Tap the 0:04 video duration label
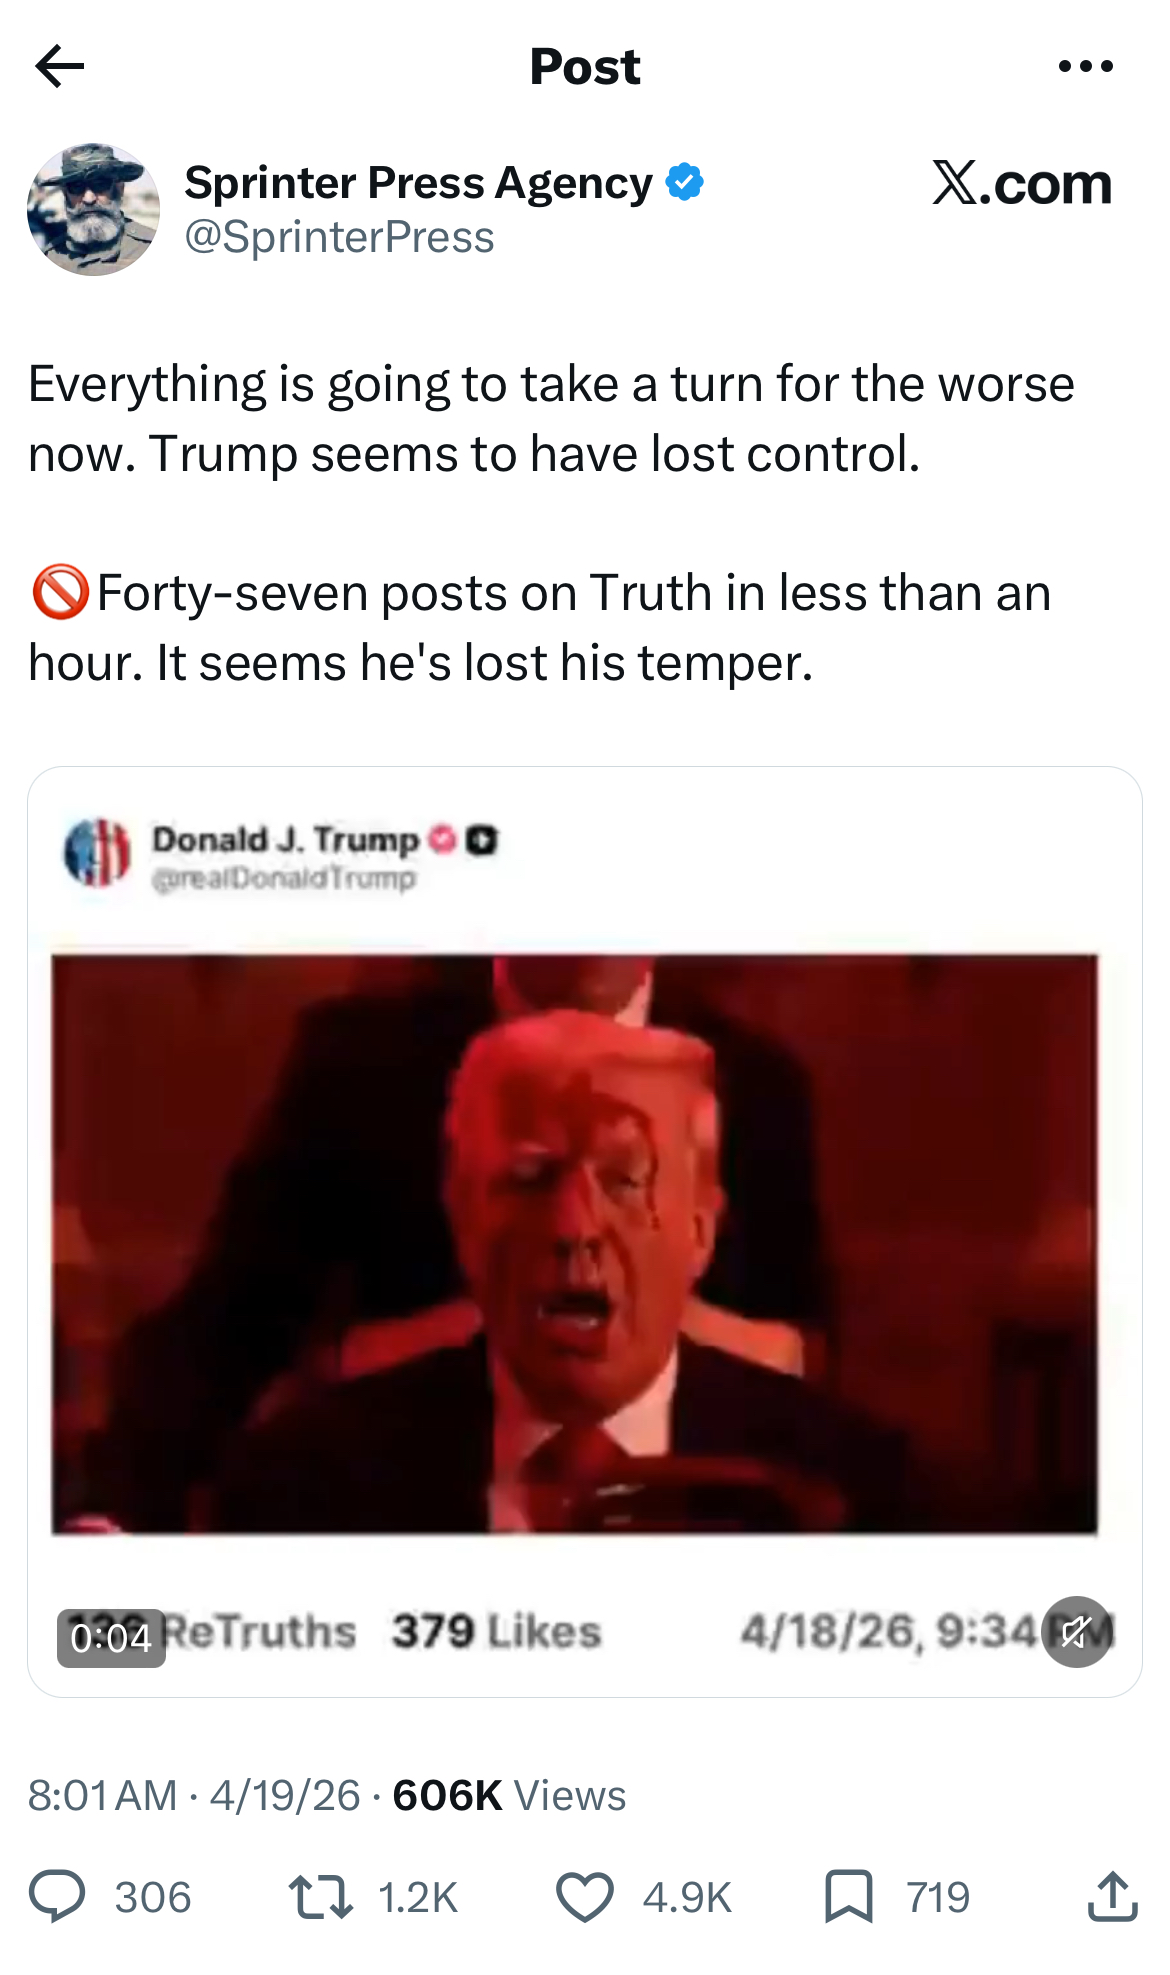1170x1975 pixels. click(111, 1638)
